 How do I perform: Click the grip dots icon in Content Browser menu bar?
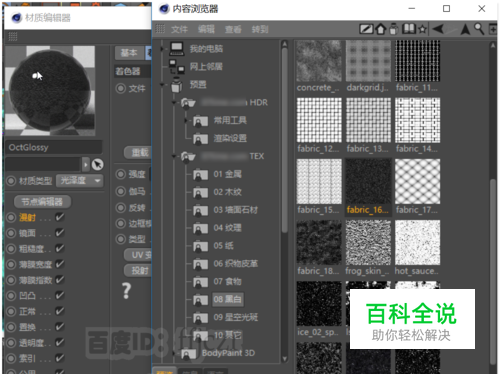160,29
